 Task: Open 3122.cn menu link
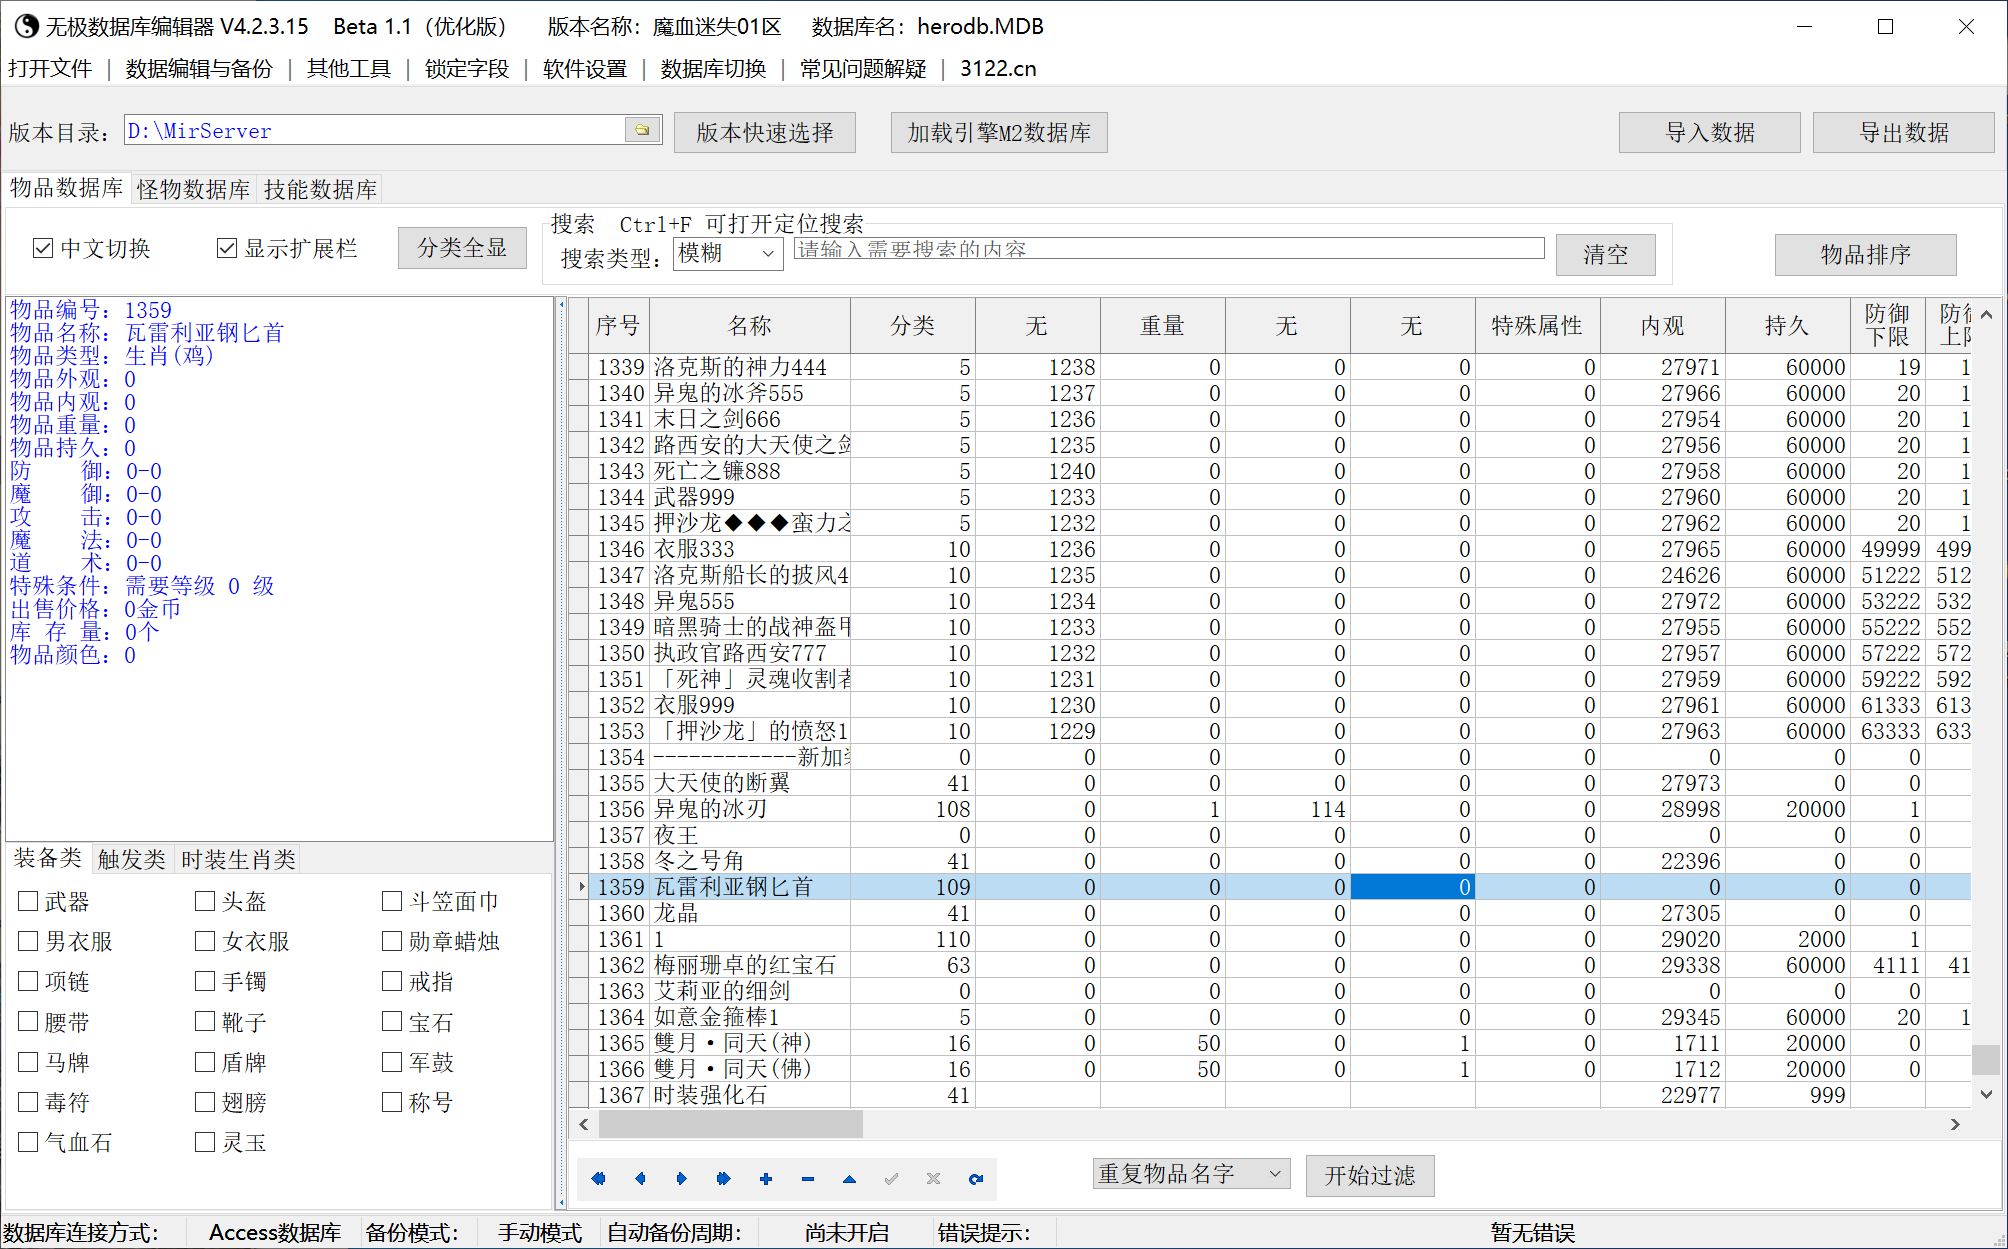pyautogui.click(x=998, y=68)
